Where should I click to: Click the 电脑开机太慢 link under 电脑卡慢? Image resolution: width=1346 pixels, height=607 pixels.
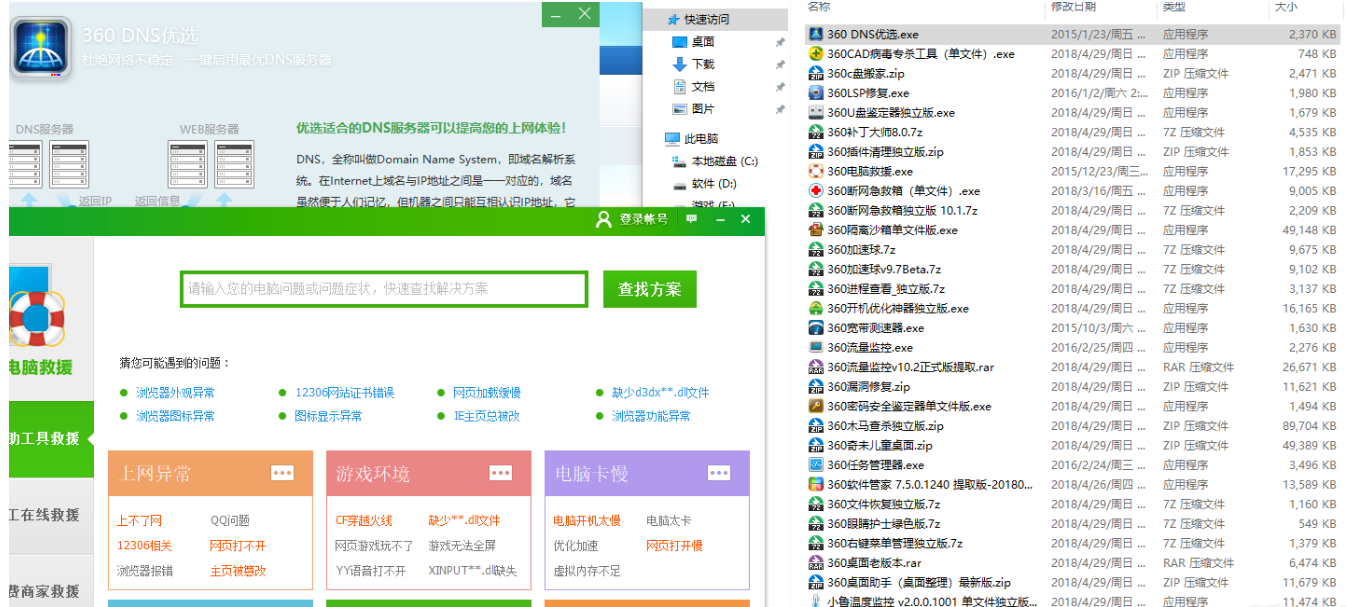tap(587, 520)
